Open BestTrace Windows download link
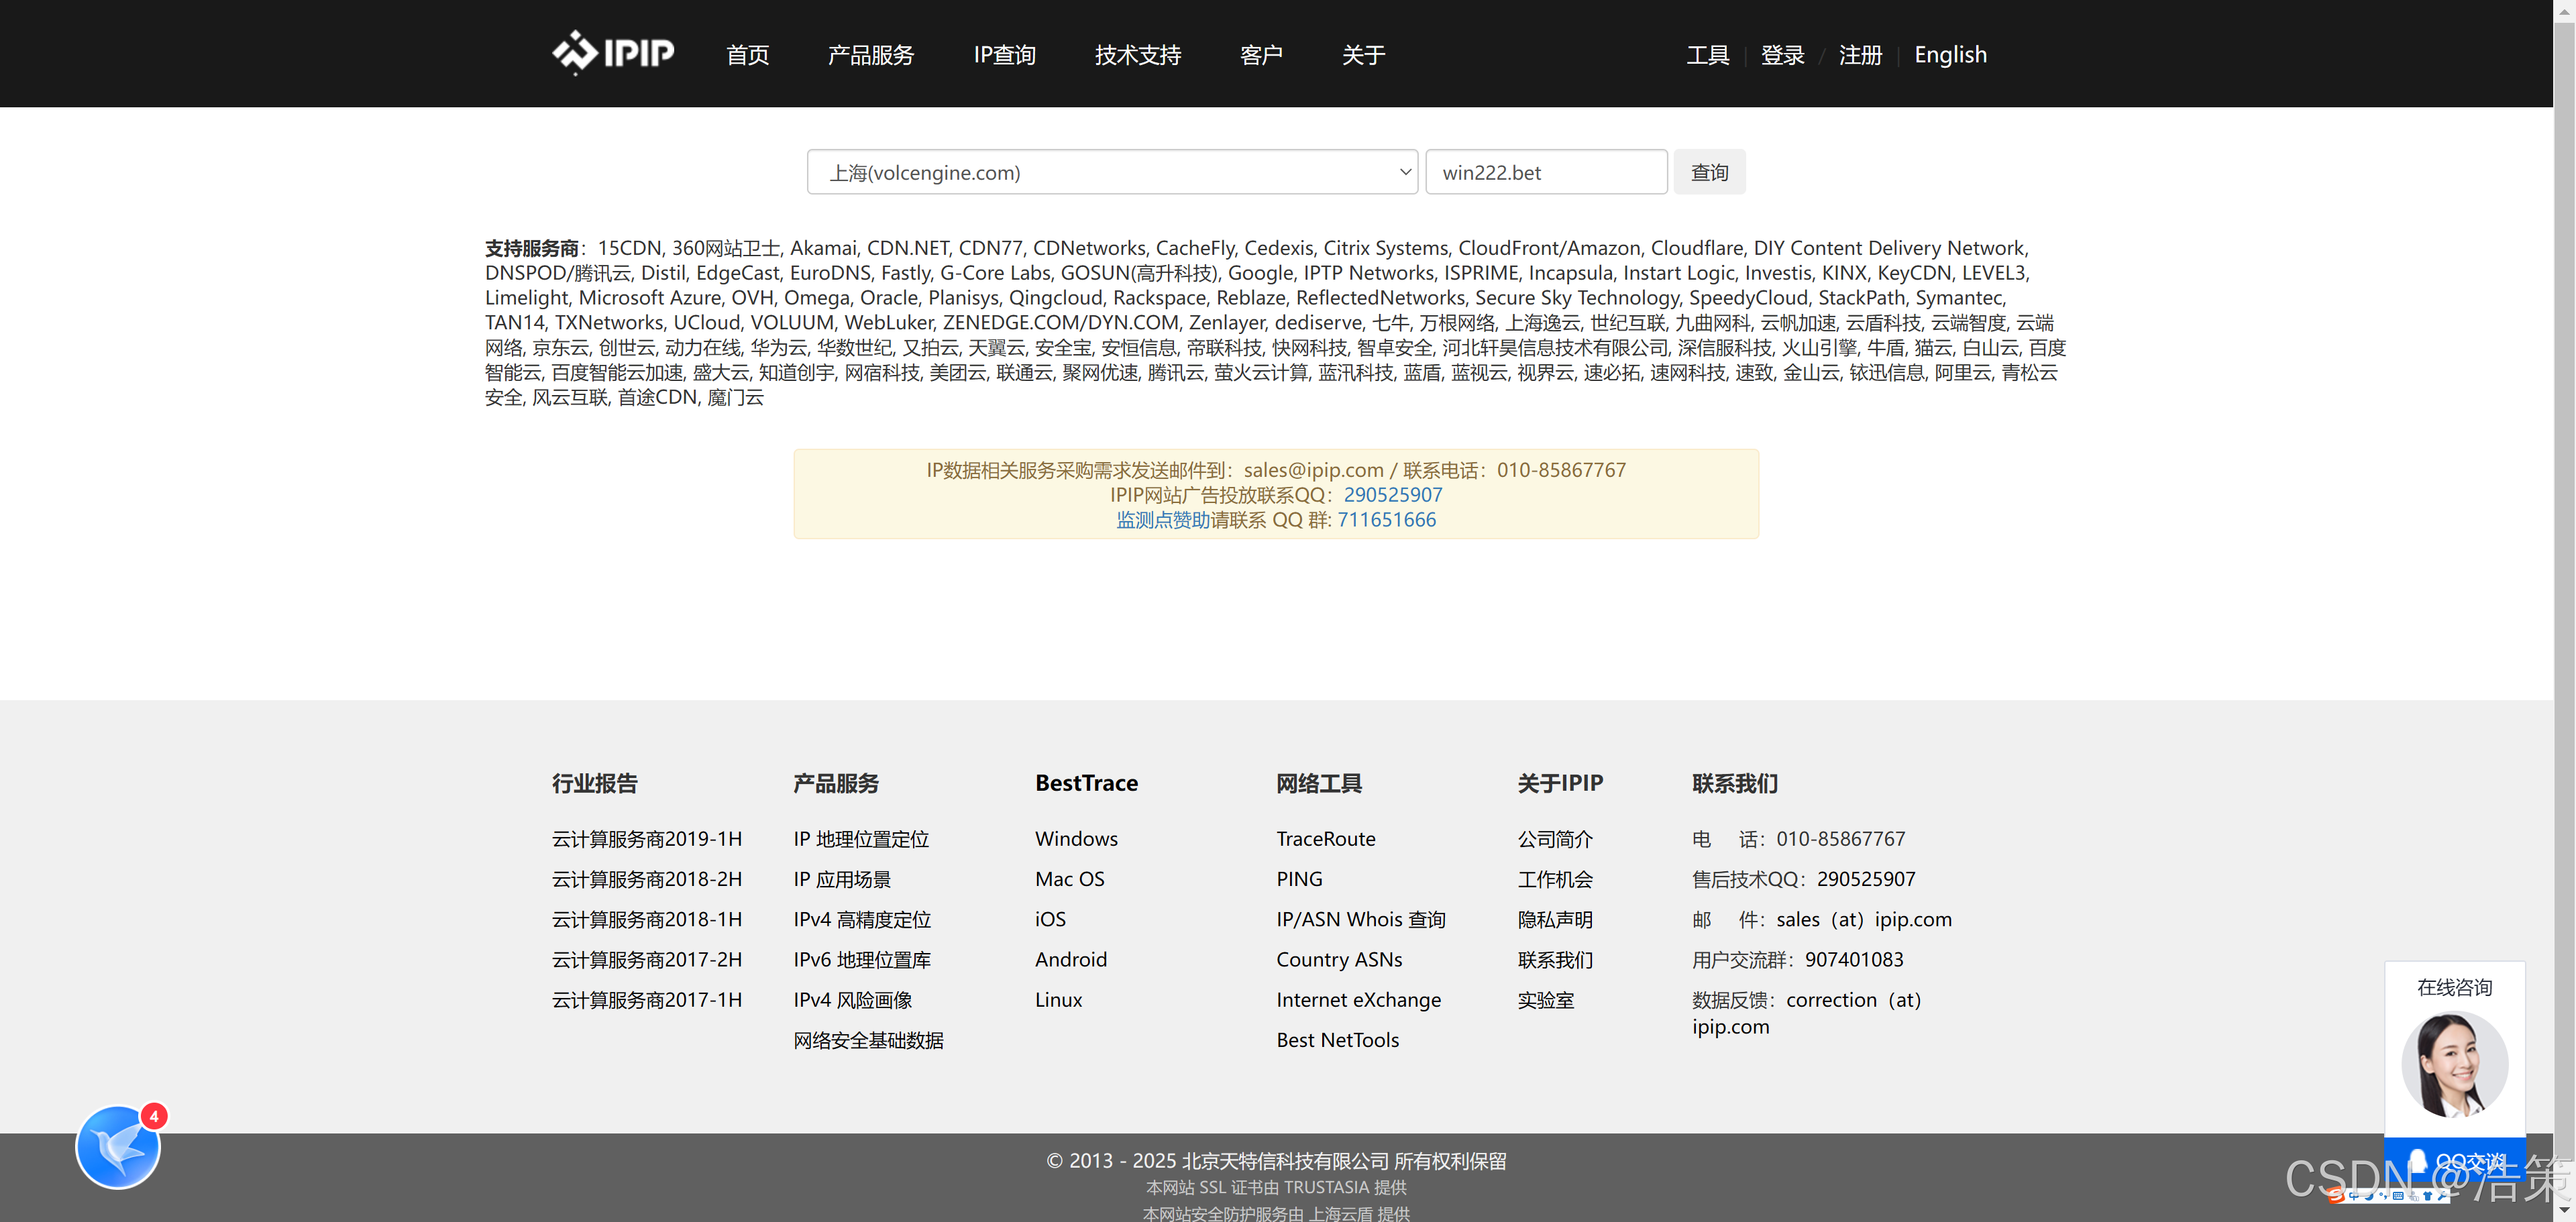The image size is (2576, 1222). click(1076, 839)
